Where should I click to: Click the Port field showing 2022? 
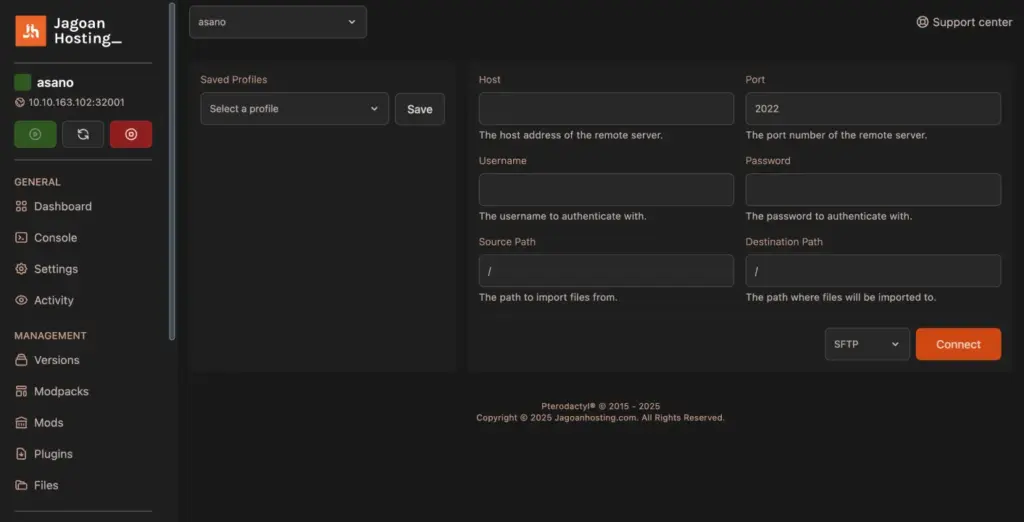coord(873,108)
